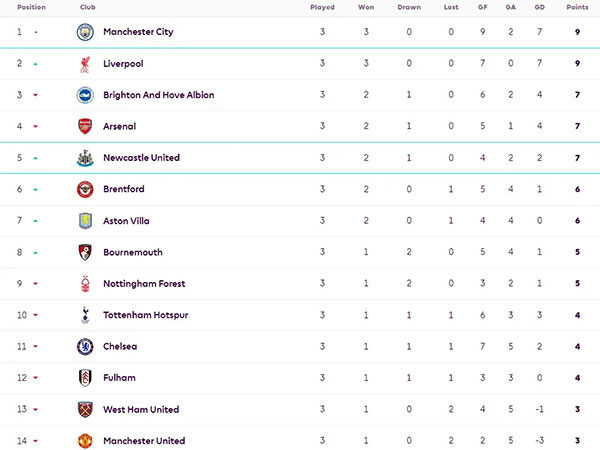Viewport: 600px width, 450px height.
Task: Click Arsenal's red down movement arrow
Action: [36, 127]
